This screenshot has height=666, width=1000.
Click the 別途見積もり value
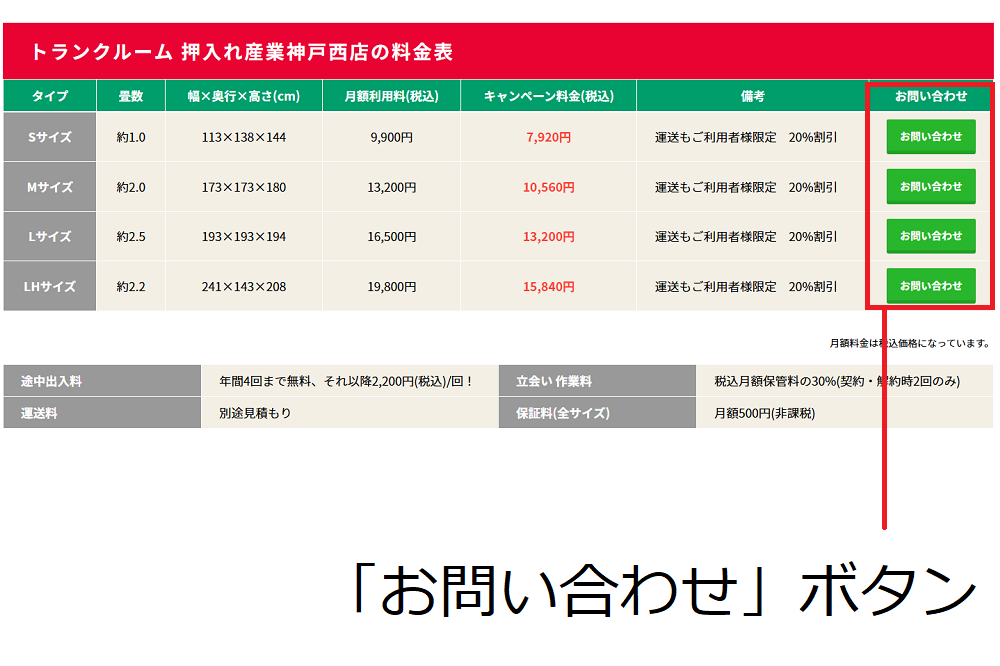pos(255,413)
